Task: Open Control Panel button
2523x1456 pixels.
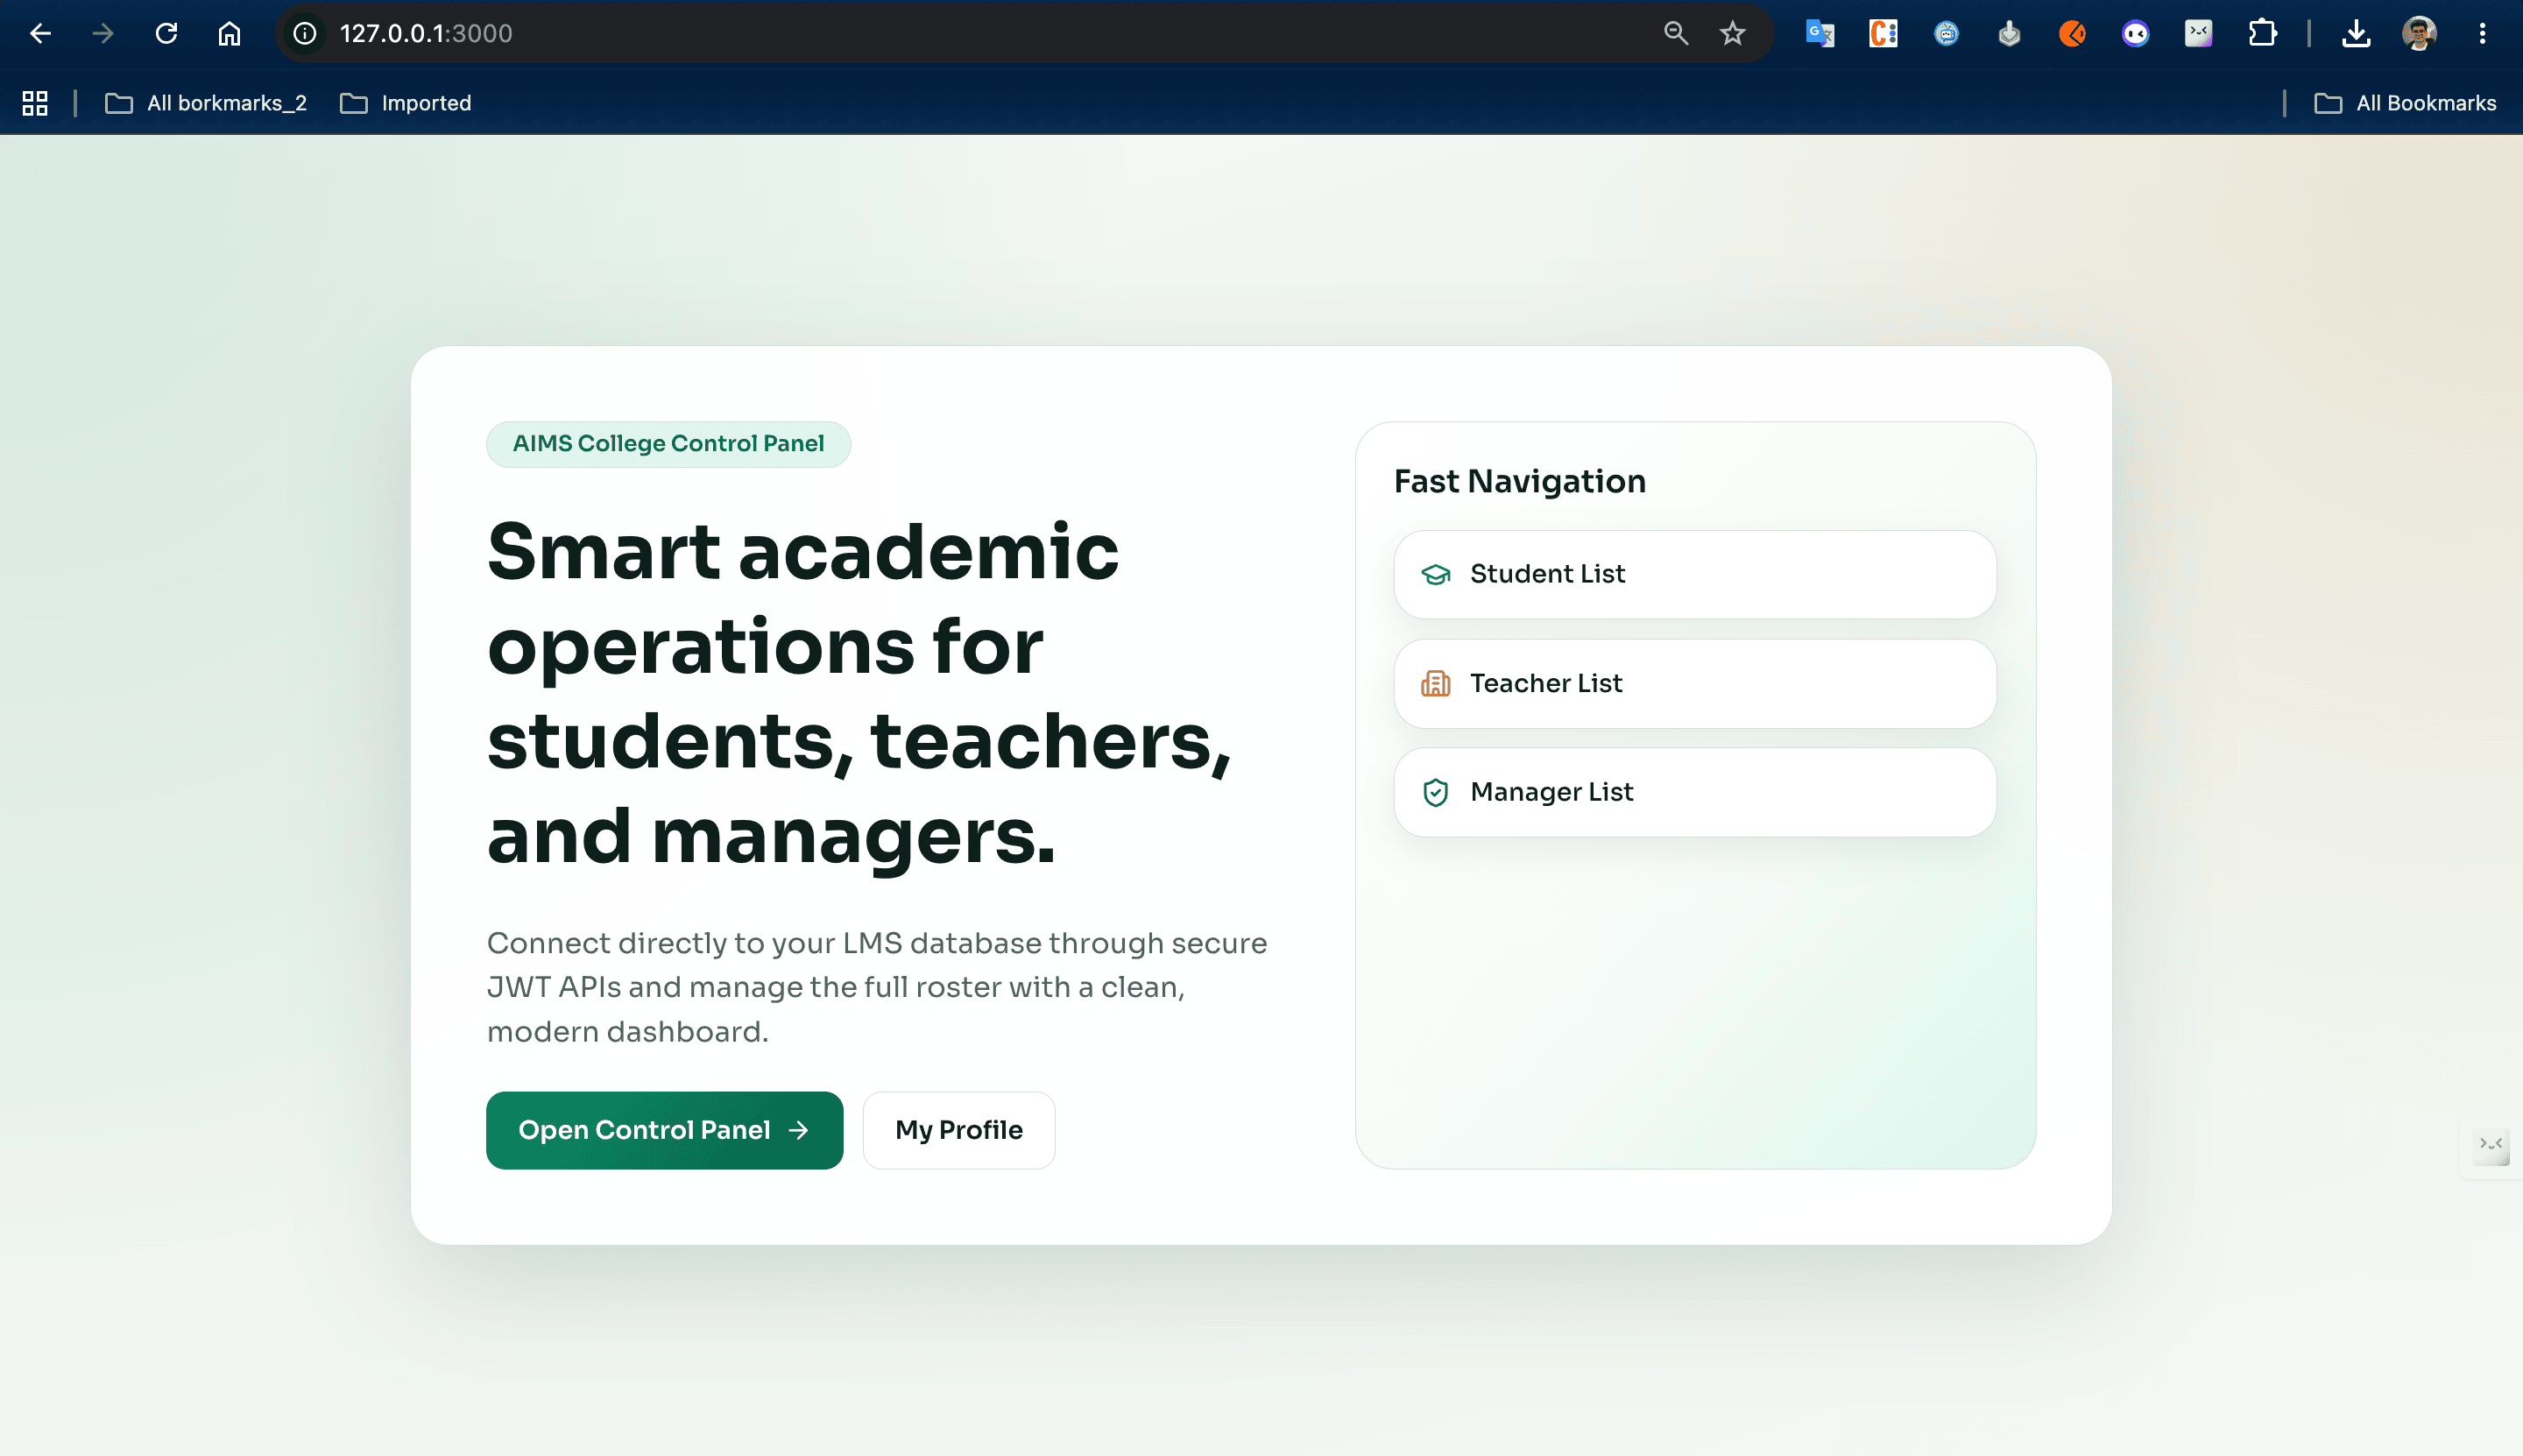Action: (664, 1130)
